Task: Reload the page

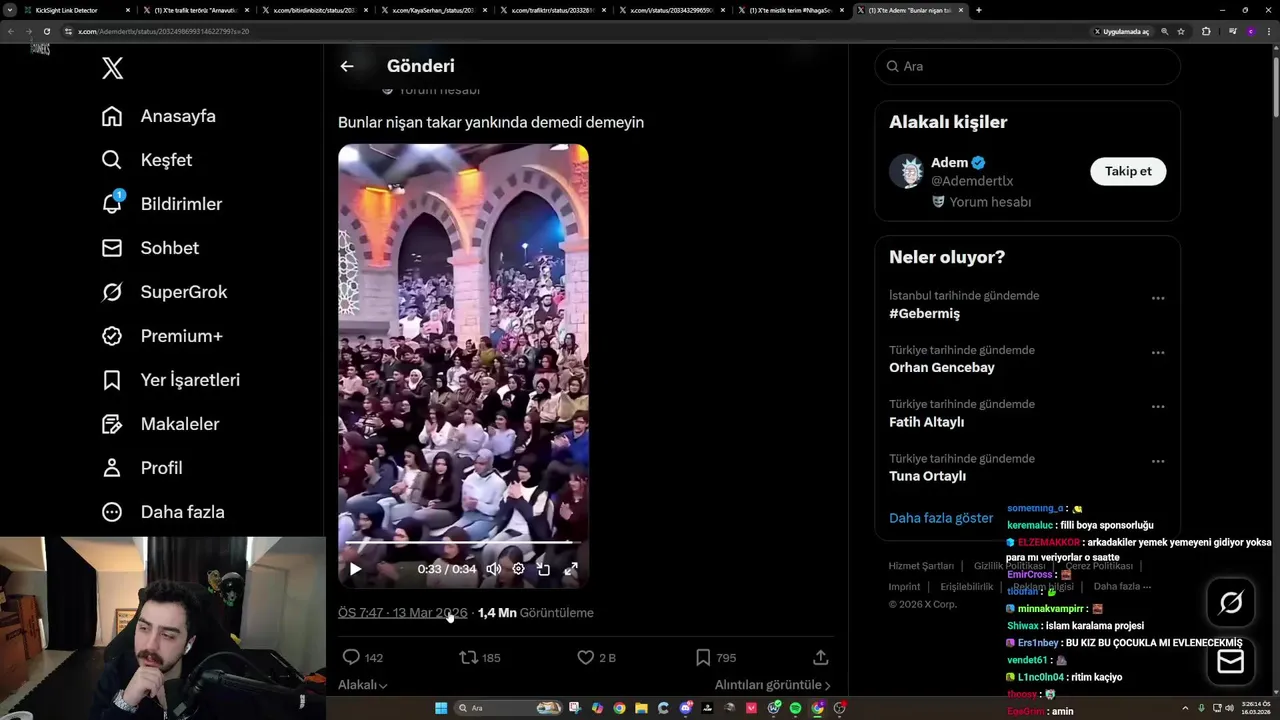Action: pos(47,31)
